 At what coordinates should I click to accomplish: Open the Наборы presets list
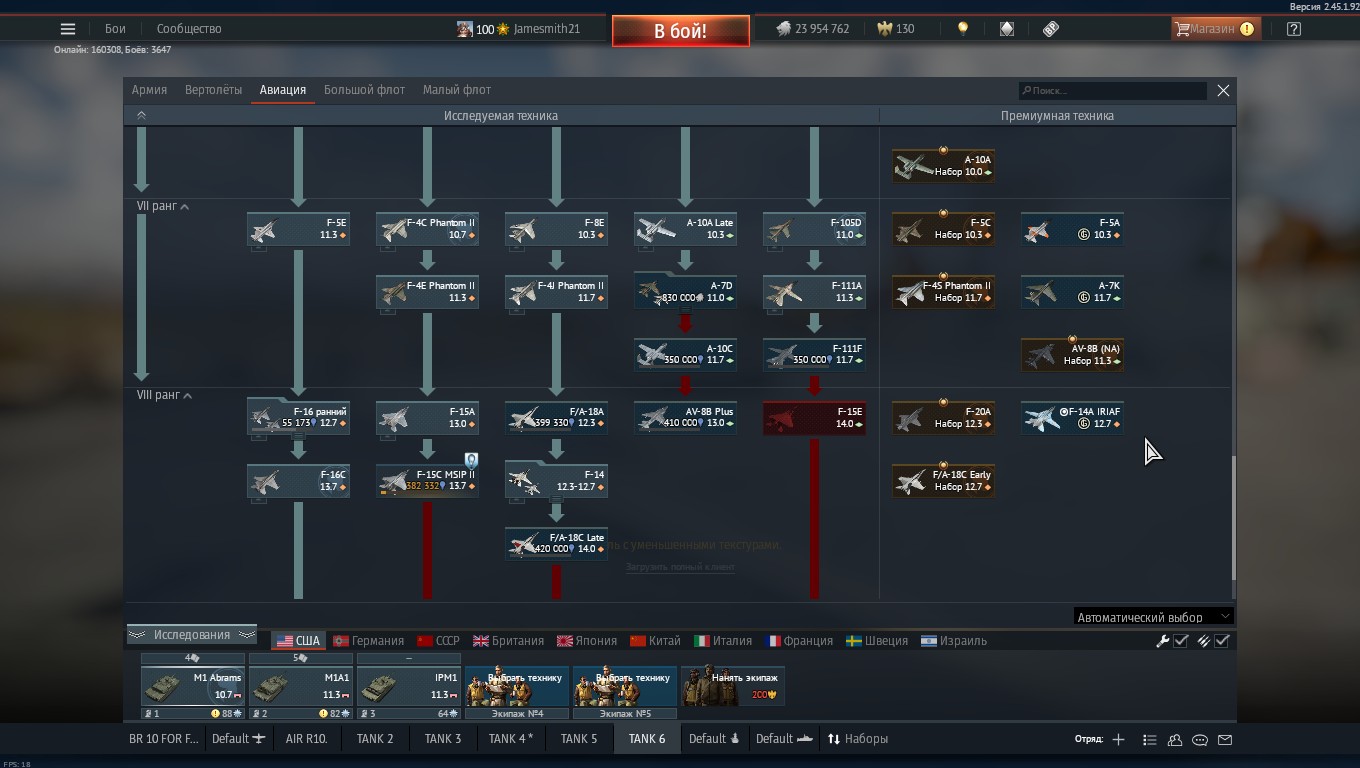click(x=857, y=739)
